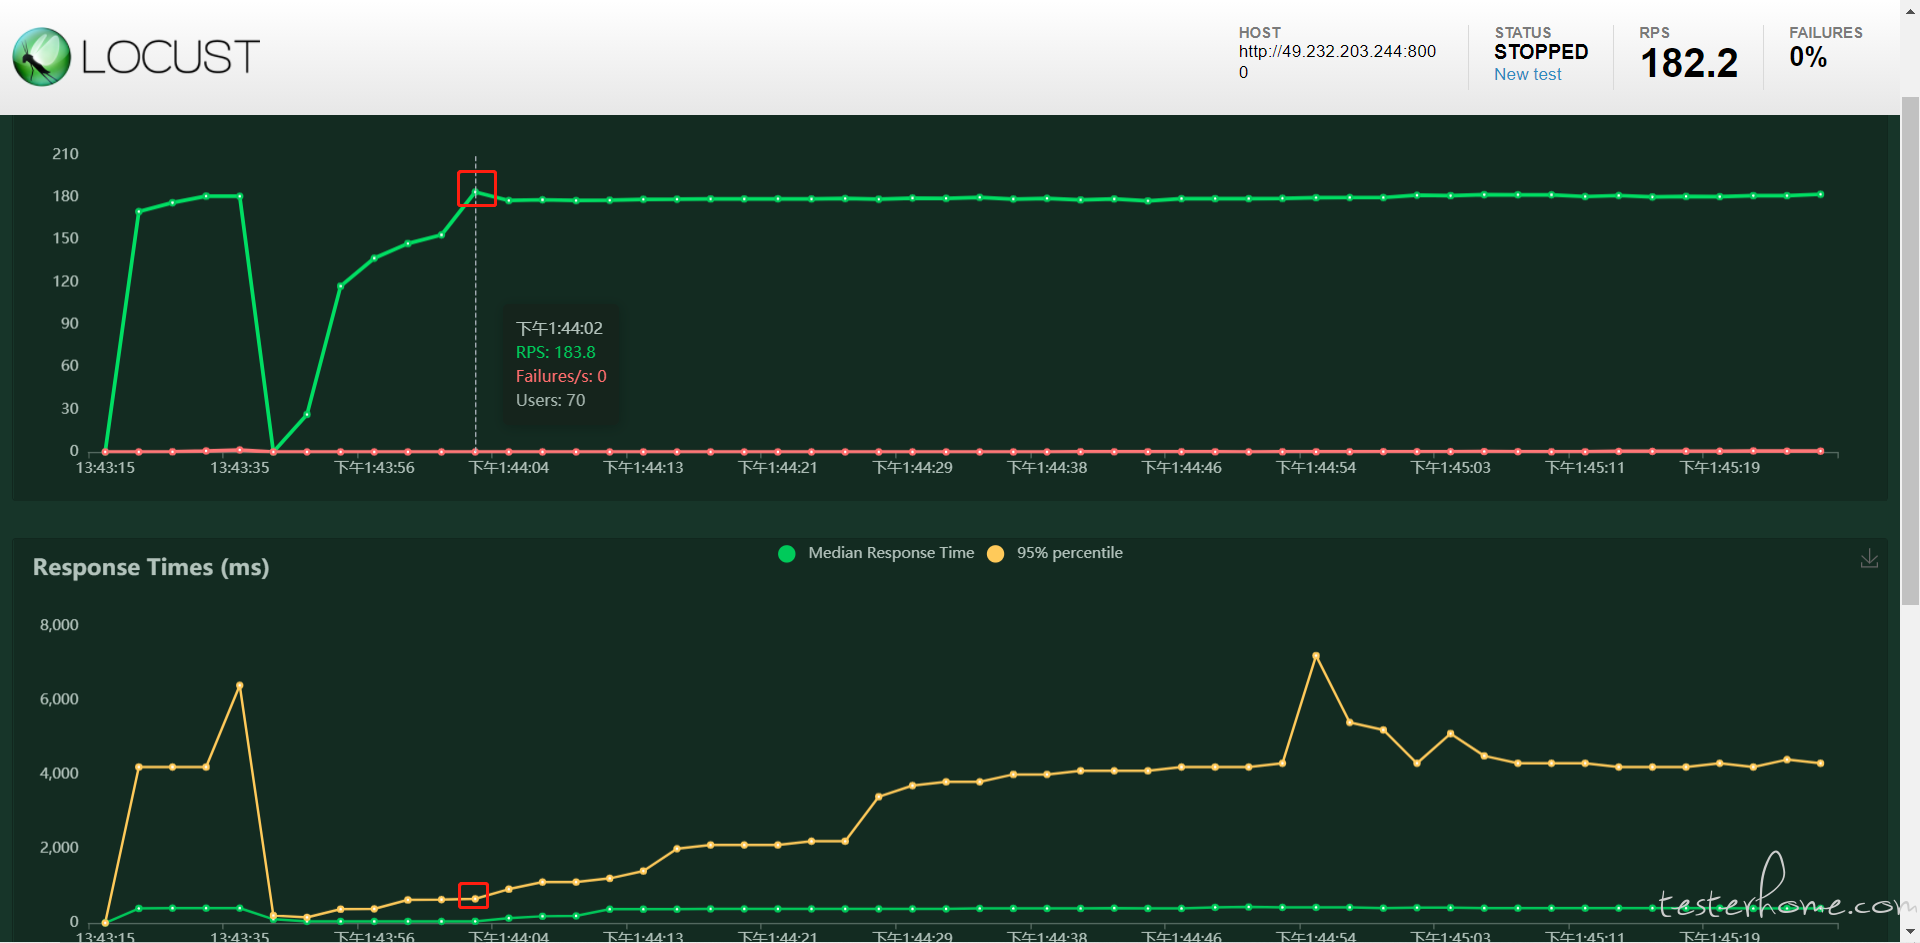
Task: Click the 下午1:45:19 label on RPS chart axis
Action: (x=1720, y=468)
